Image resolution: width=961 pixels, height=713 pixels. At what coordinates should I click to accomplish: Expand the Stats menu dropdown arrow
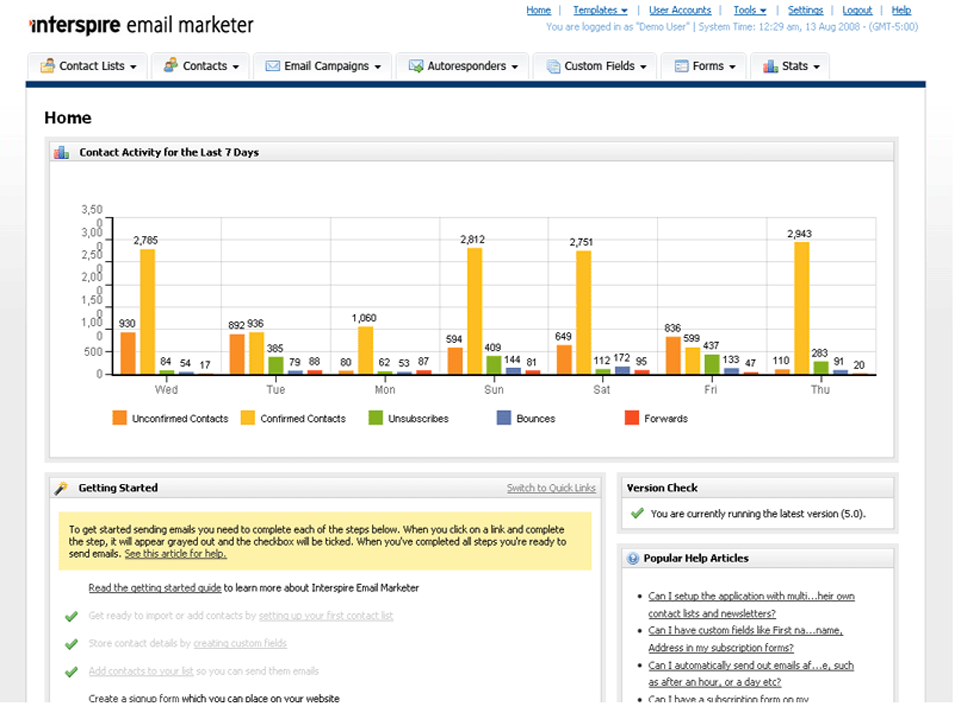tap(817, 67)
